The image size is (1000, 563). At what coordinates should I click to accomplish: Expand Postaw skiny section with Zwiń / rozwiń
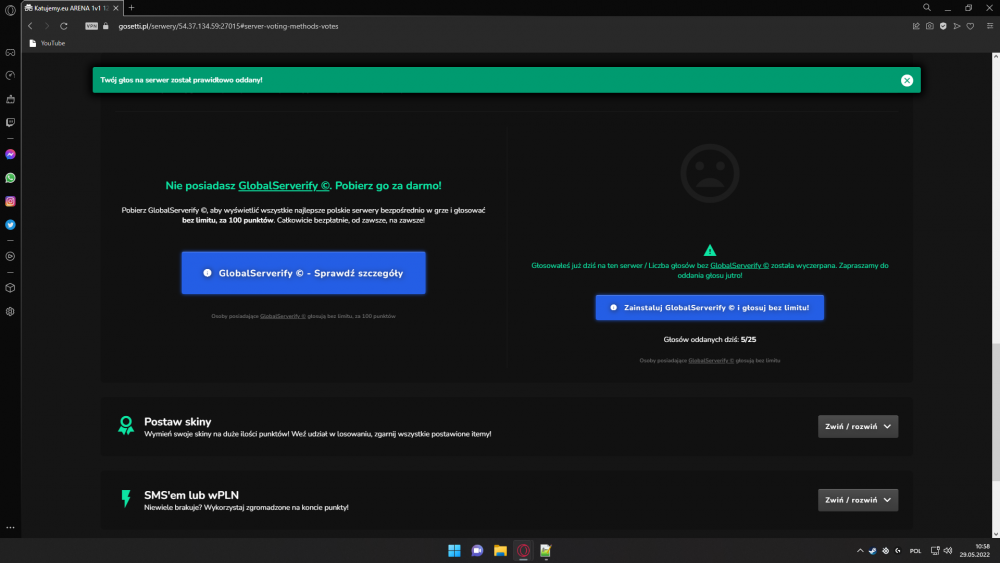point(858,427)
